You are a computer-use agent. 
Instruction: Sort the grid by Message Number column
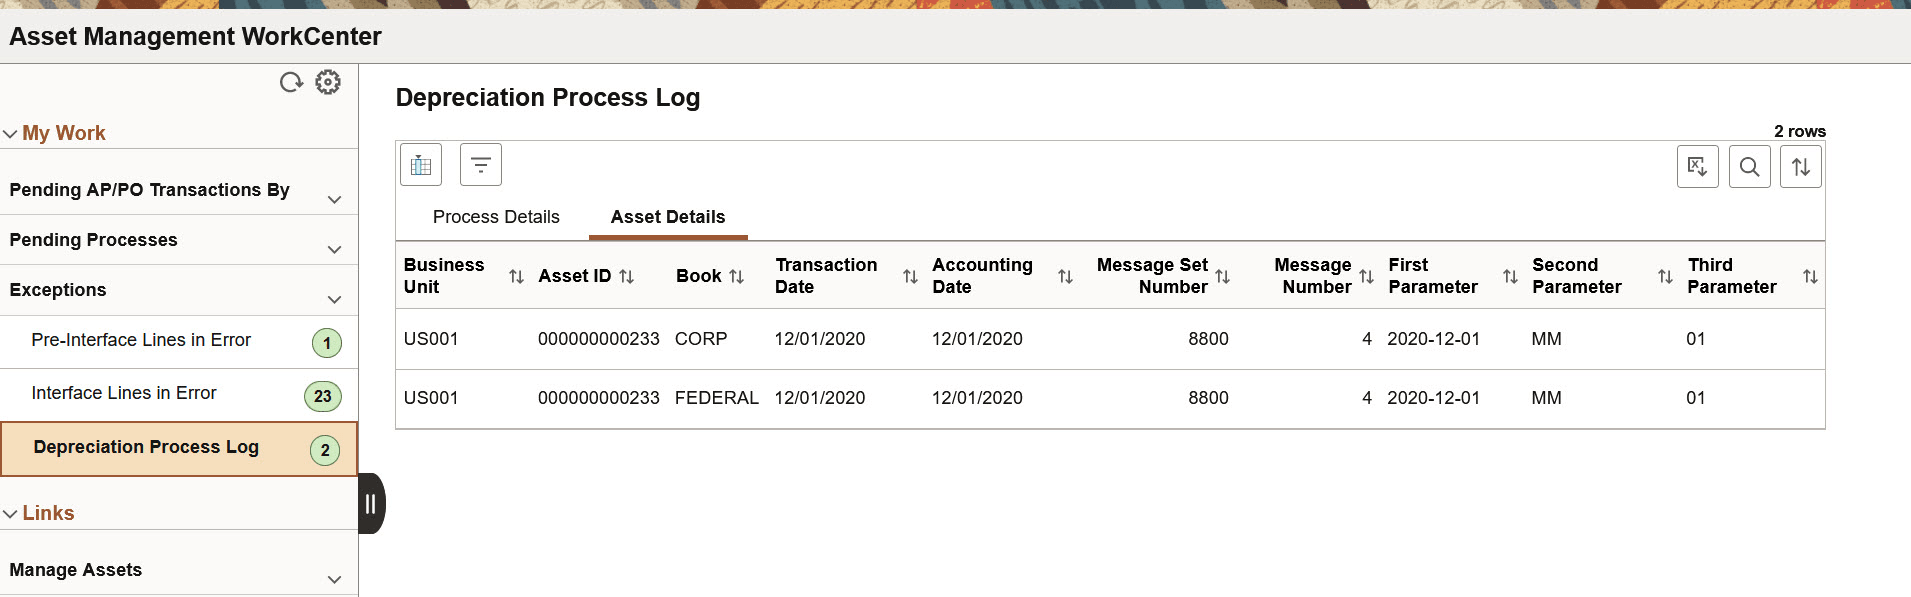point(1366,276)
